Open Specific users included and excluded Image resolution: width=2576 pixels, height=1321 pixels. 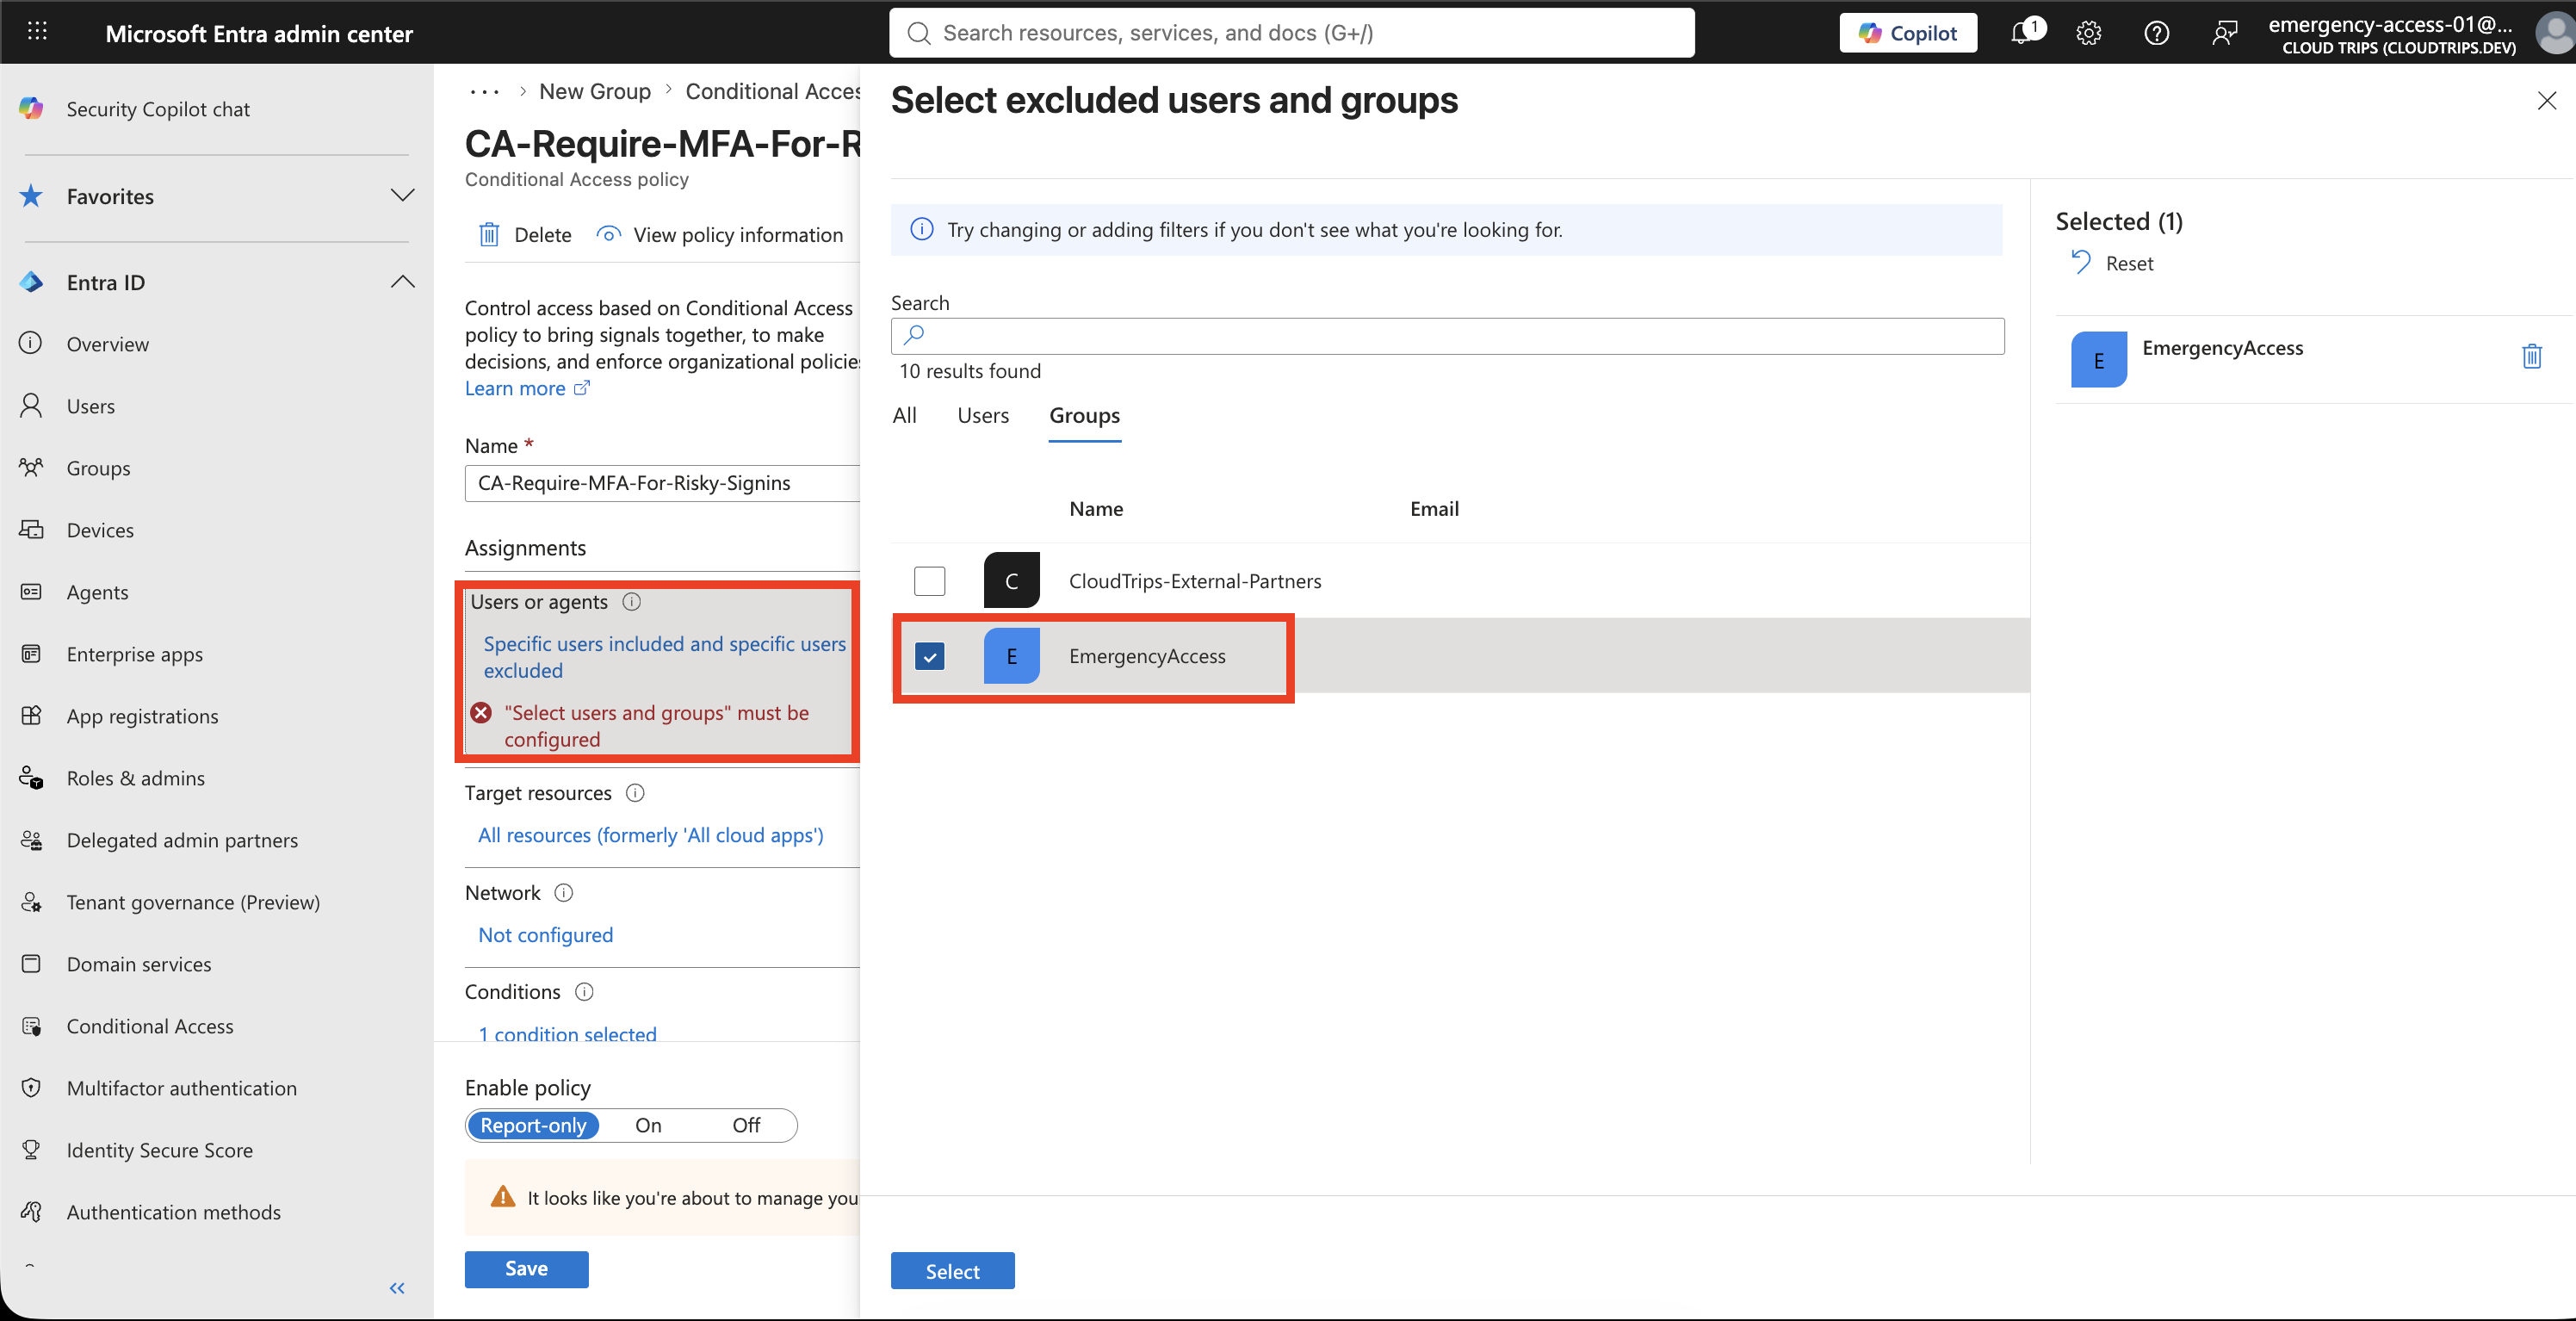tap(664, 657)
